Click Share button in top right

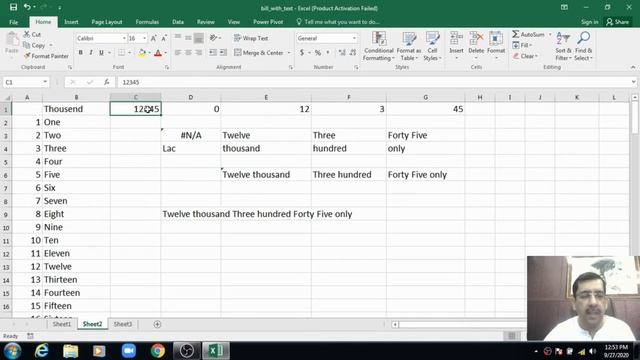point(618,22)
